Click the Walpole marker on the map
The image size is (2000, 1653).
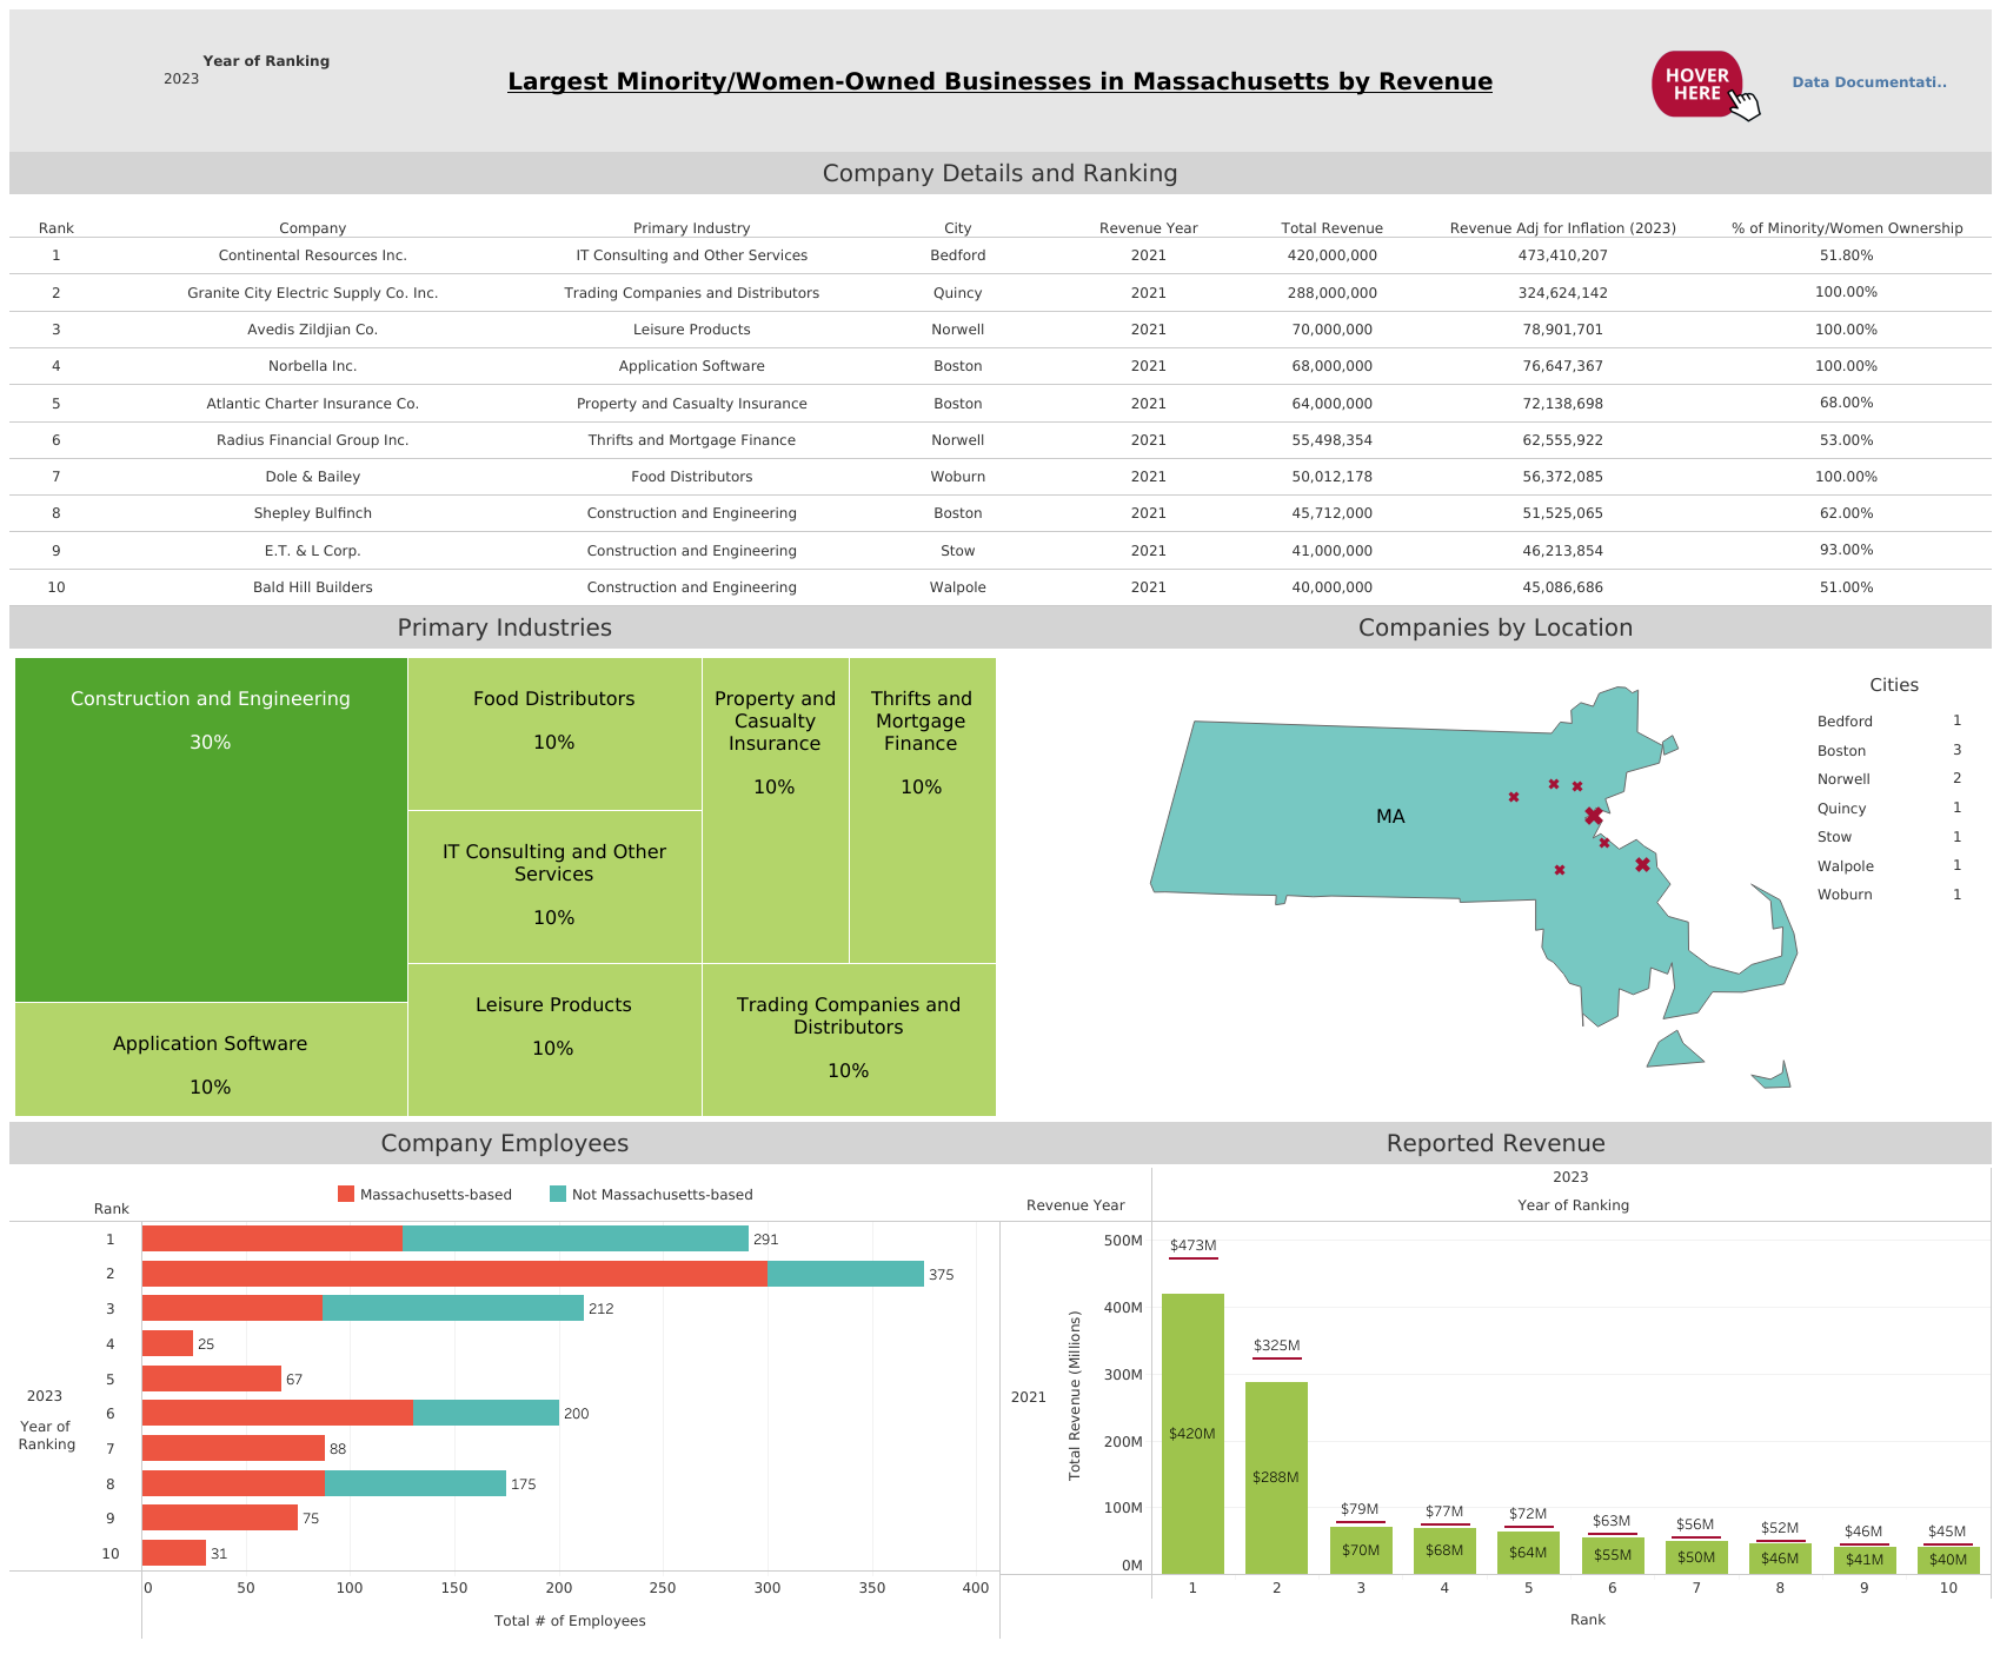1559,870
